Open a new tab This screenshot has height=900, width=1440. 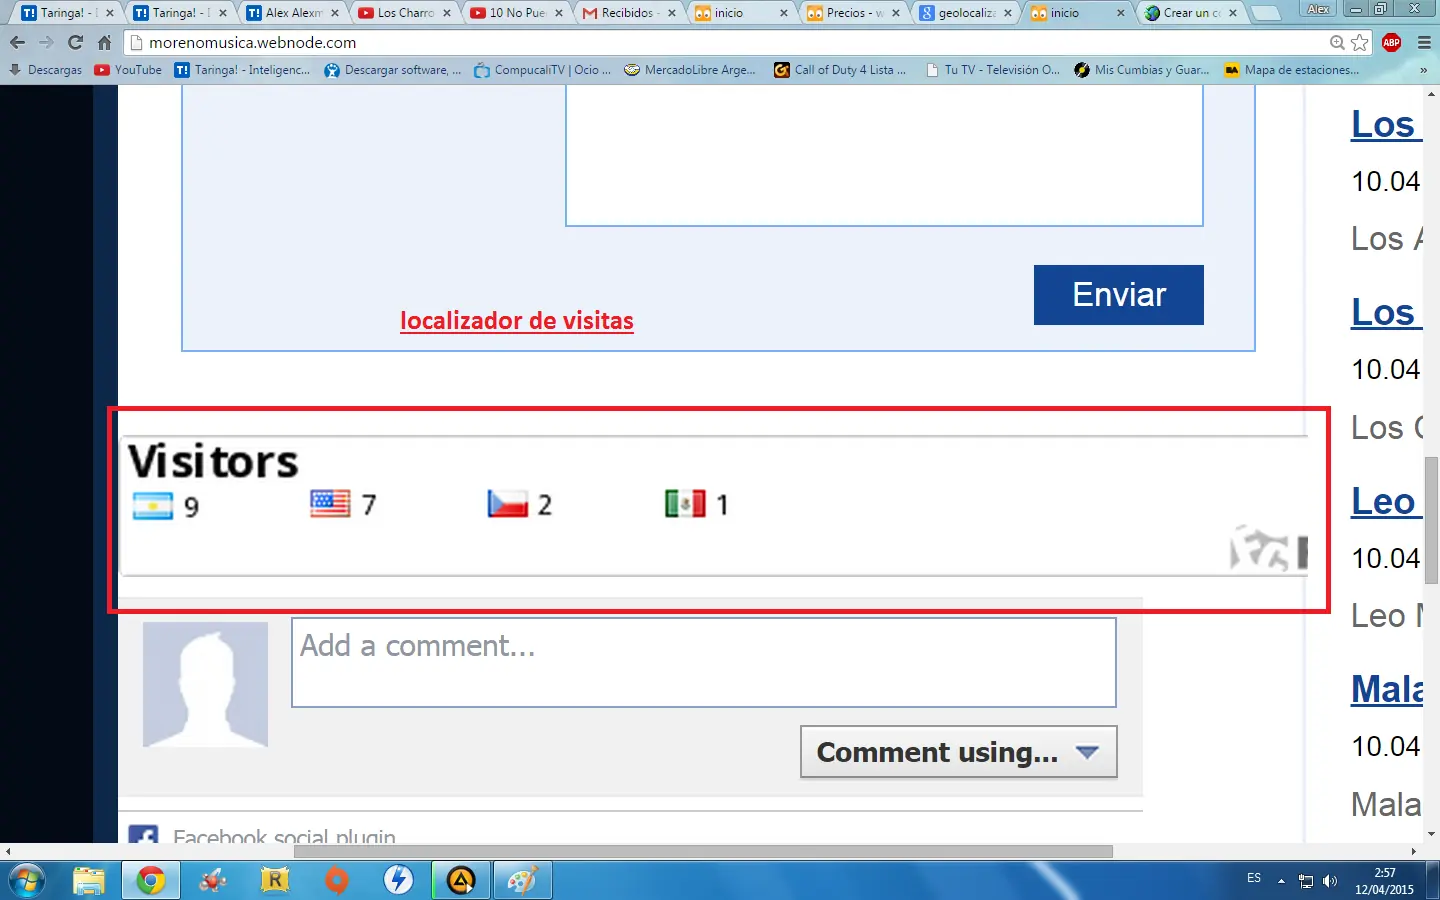[x=1266, y=13]
